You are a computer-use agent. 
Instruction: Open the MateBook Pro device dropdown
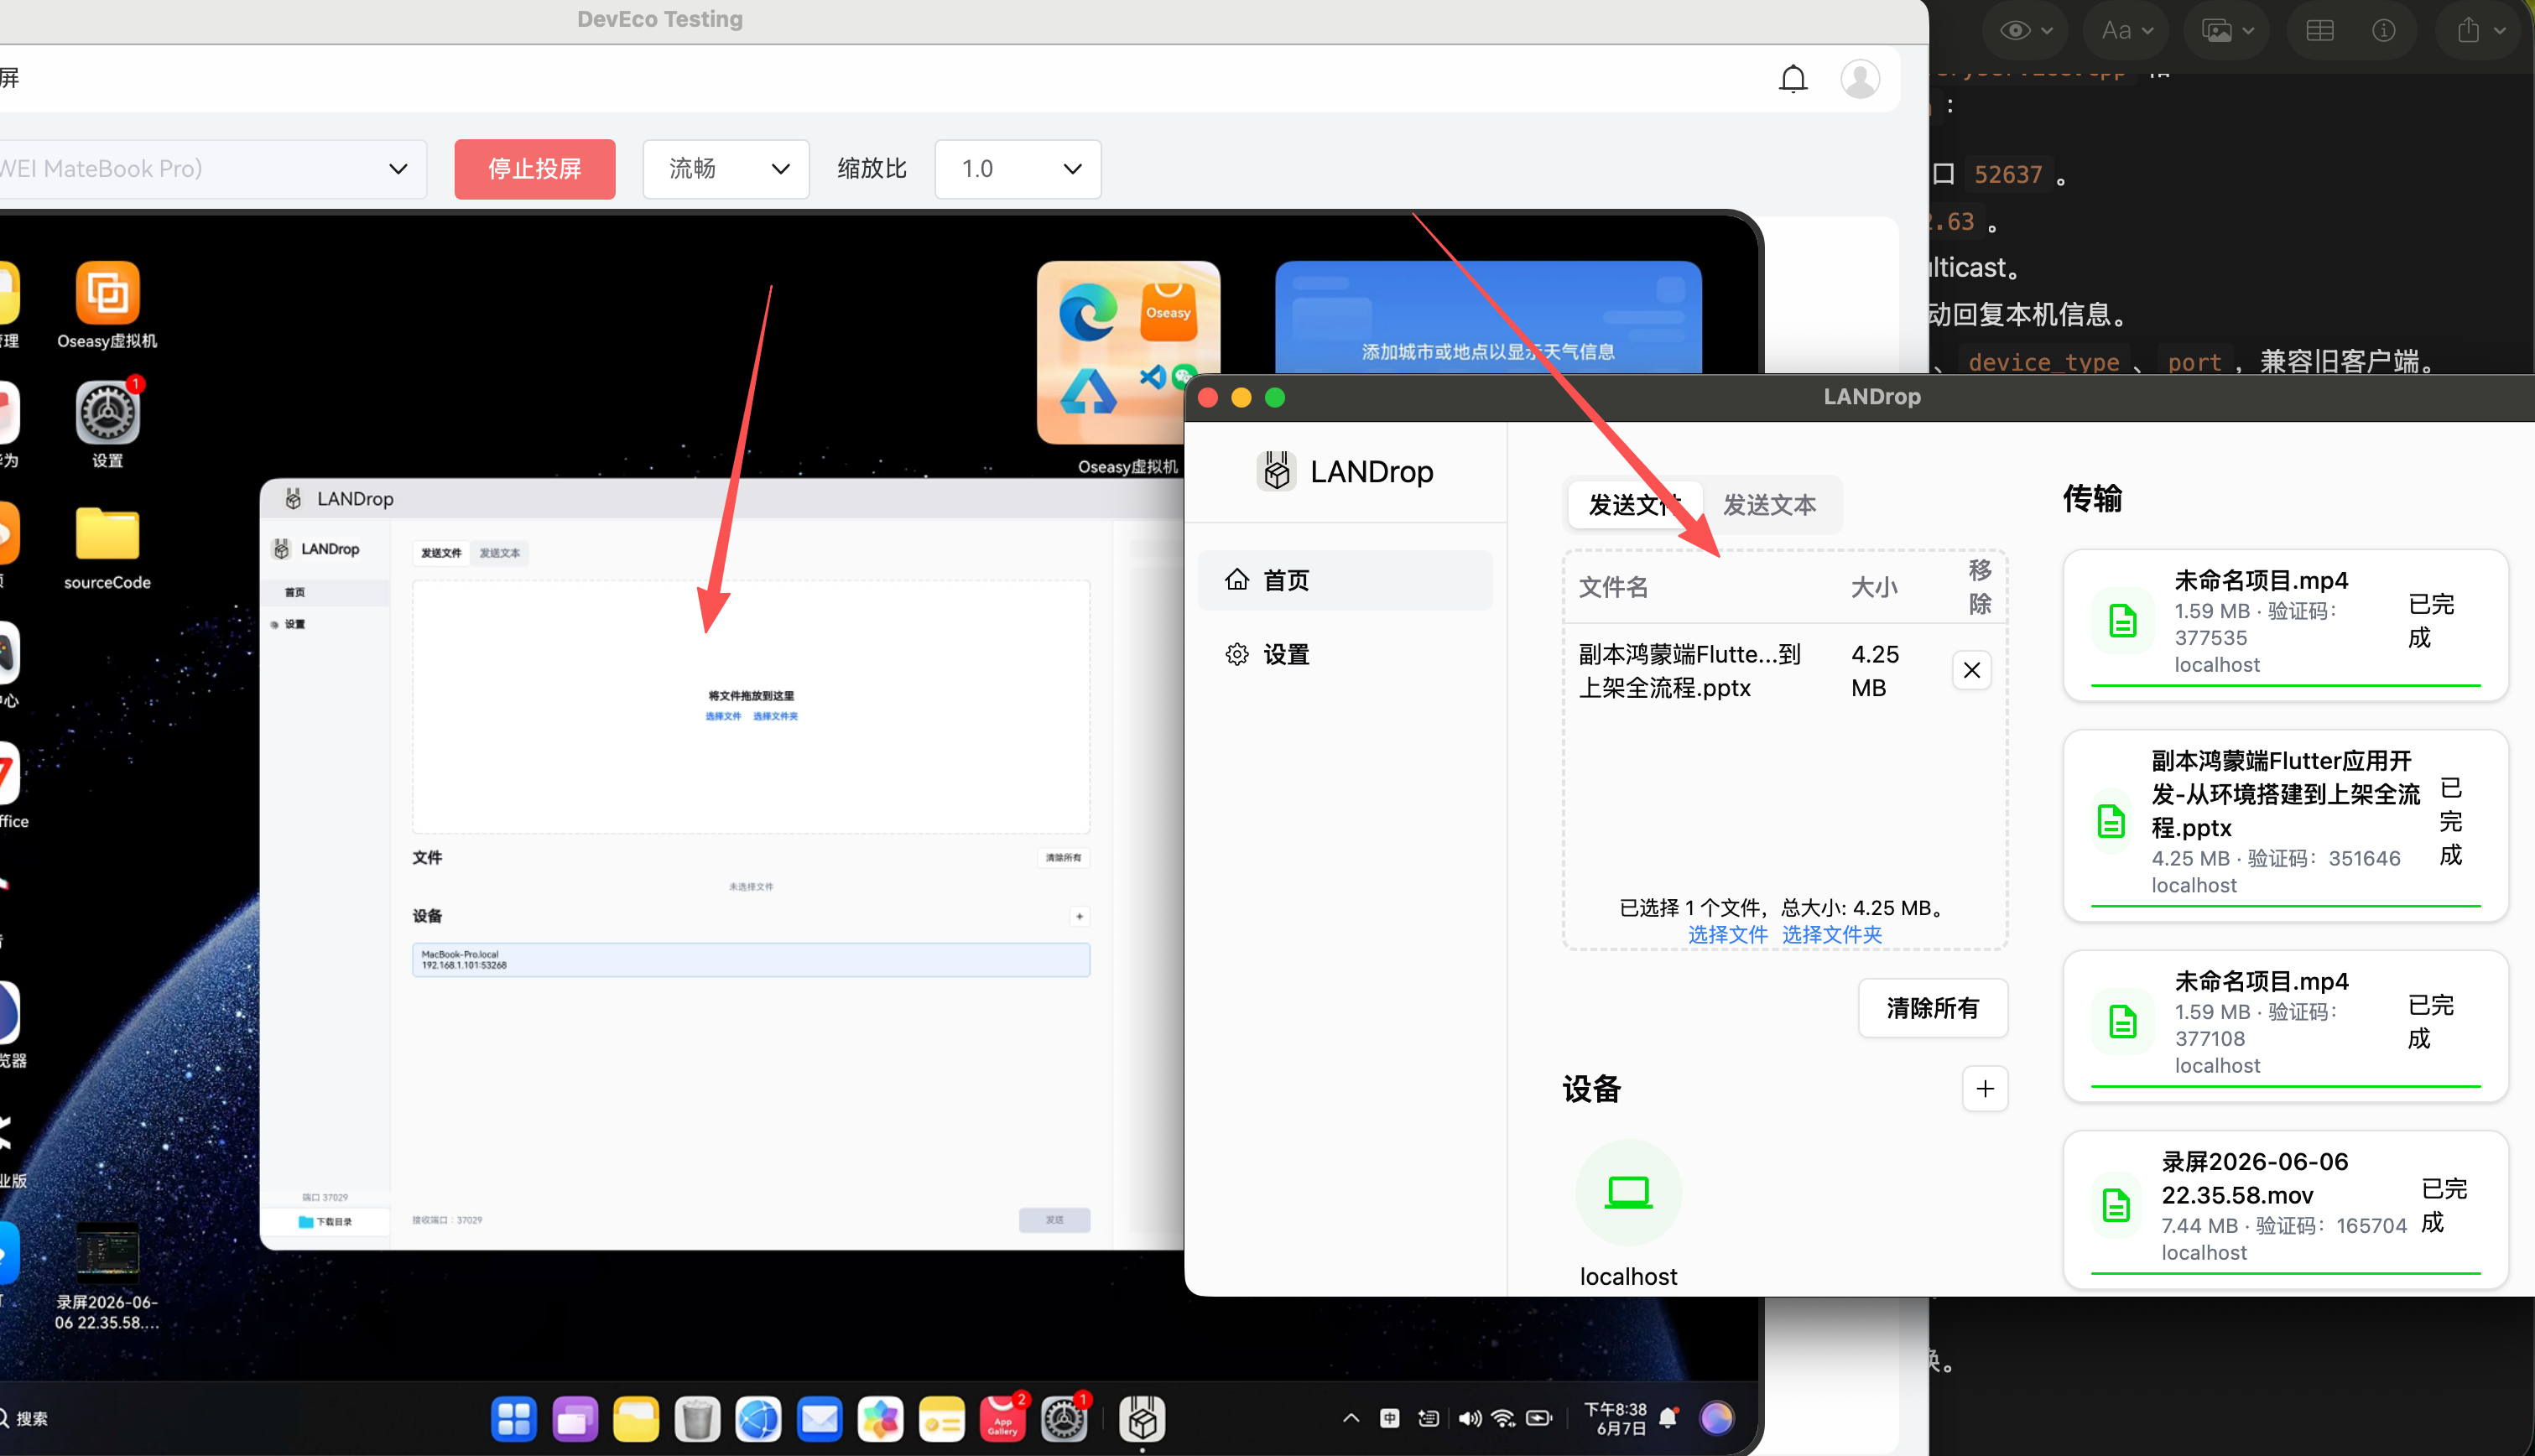pyautogui.click(x=213, y=169)
